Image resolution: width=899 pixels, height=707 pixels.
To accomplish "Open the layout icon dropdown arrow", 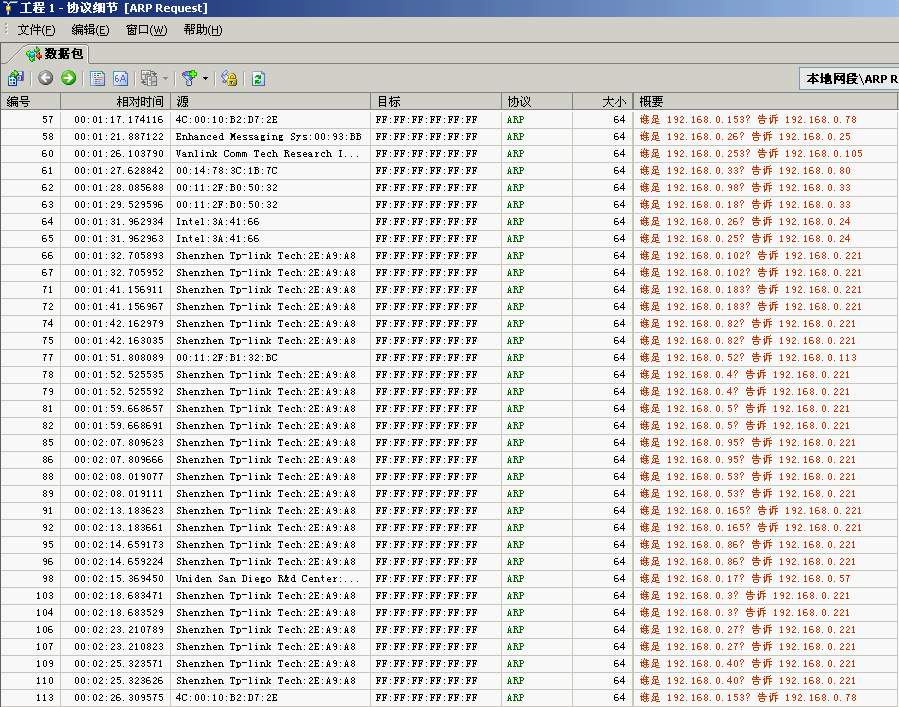I will pyautogui.click(x=165, y=78).
